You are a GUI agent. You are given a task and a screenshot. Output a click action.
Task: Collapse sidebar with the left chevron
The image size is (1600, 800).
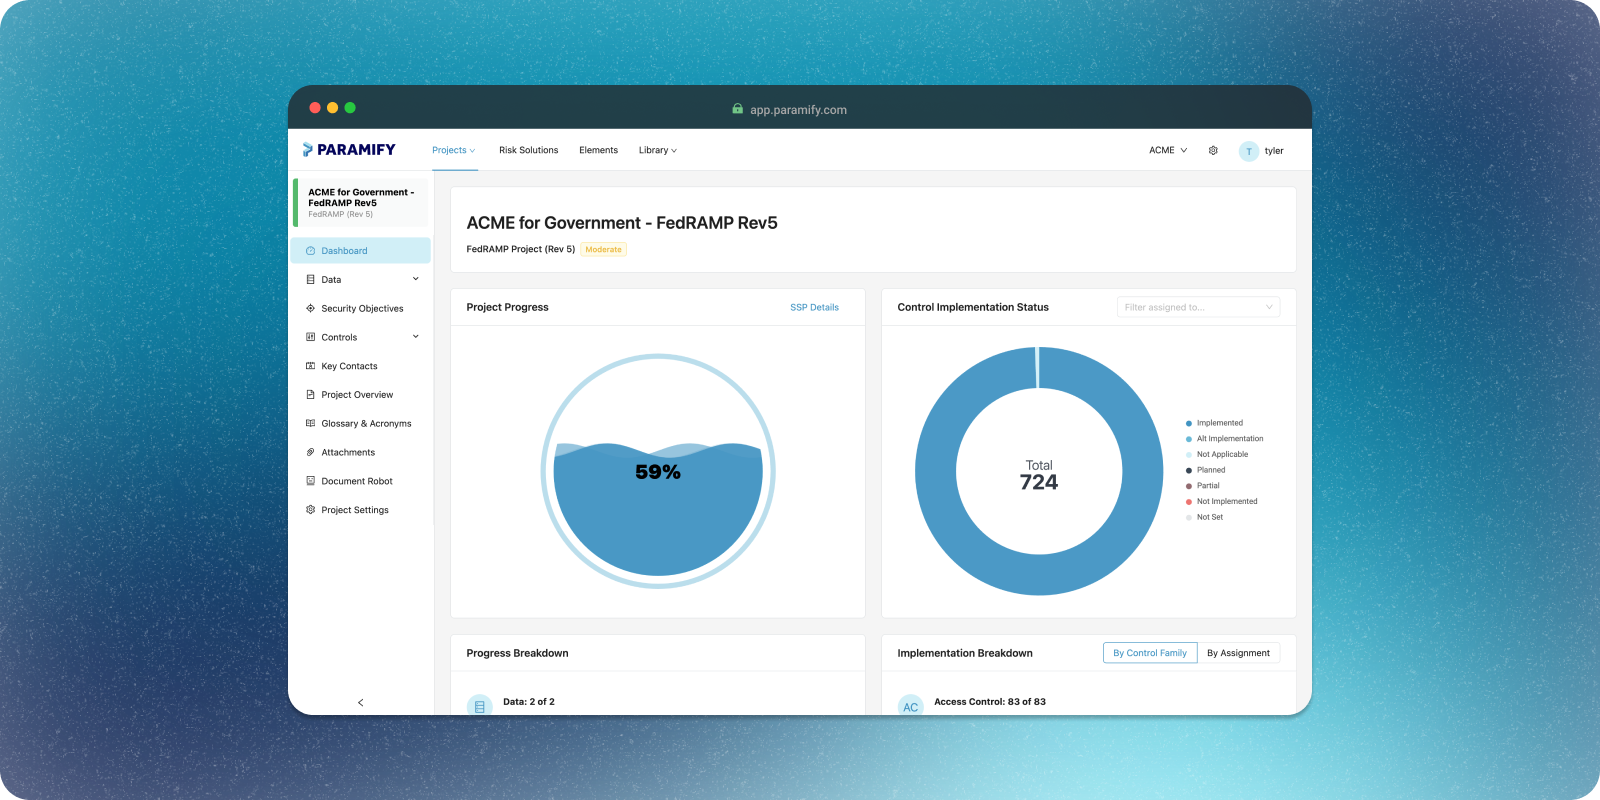[361, 702]
